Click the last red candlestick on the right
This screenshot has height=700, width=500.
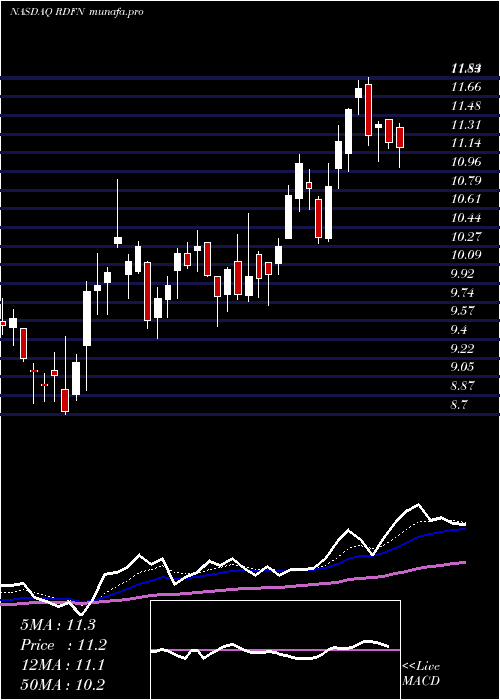[400, 138]
